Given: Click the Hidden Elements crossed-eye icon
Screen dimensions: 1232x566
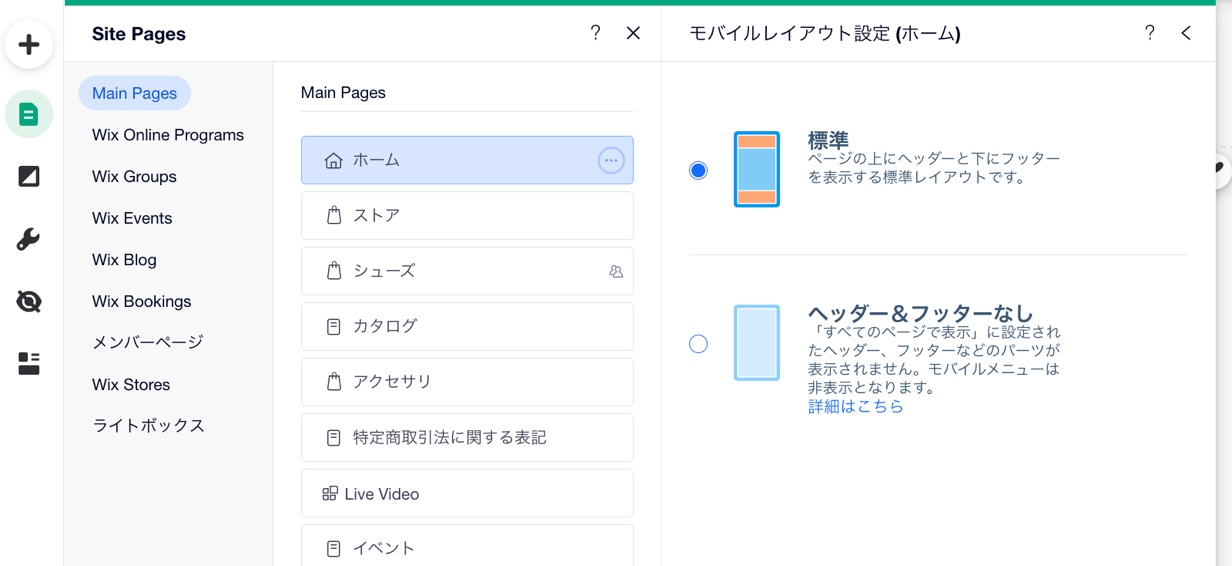Looking at the screenshot, I should [x=29, y=301].
